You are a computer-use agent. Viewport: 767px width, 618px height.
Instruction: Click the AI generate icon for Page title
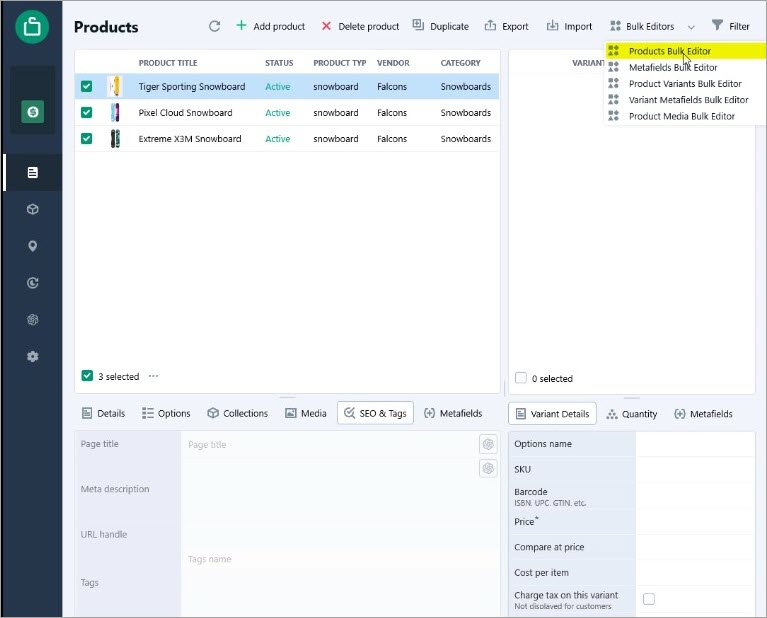488,444
